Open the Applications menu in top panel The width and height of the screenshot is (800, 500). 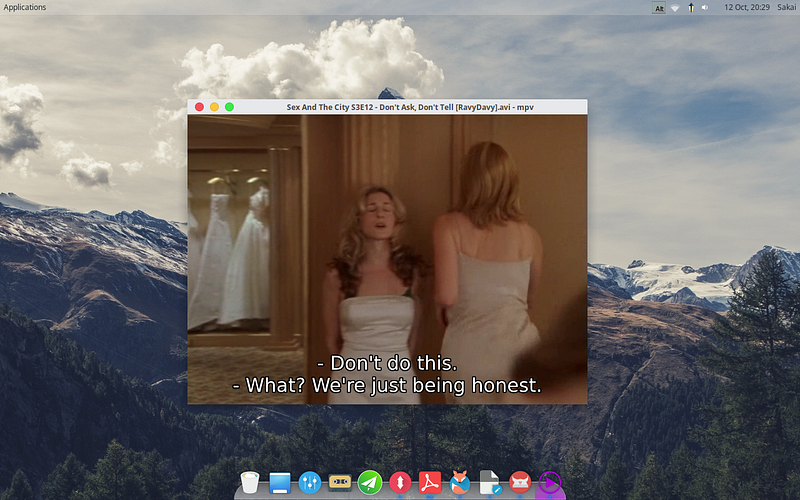[x=24, y=7]
